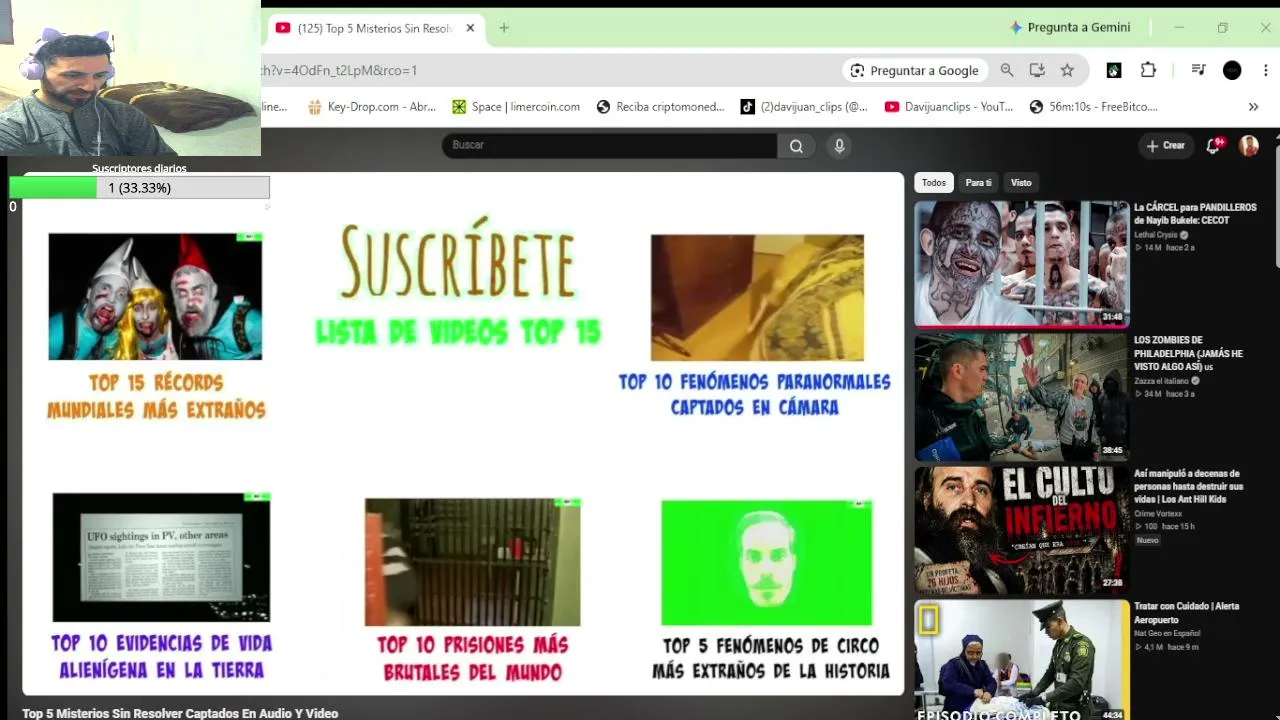Open the Top 15 Récords Mundiales thumbnail
Viewport: 1280px width, 720px height.
coord(155,297)
